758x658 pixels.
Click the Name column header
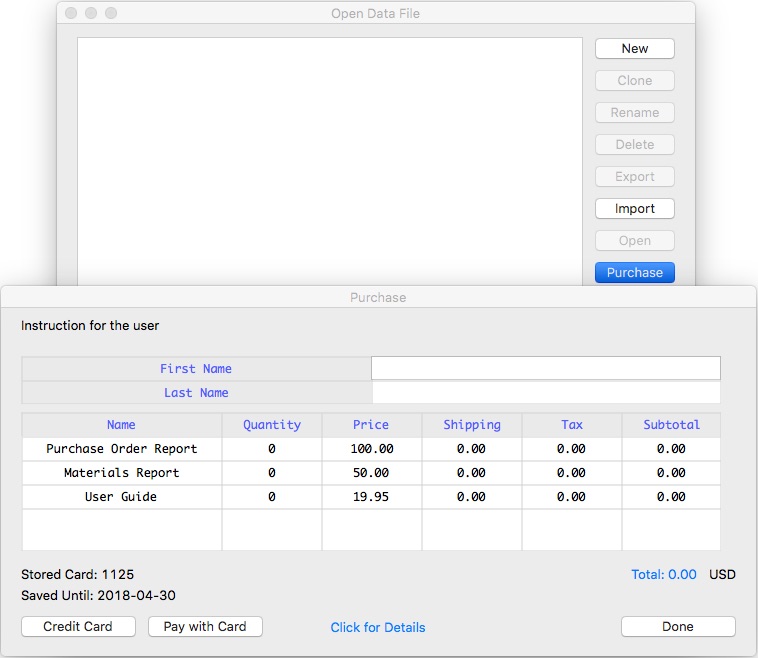point(121,425)
